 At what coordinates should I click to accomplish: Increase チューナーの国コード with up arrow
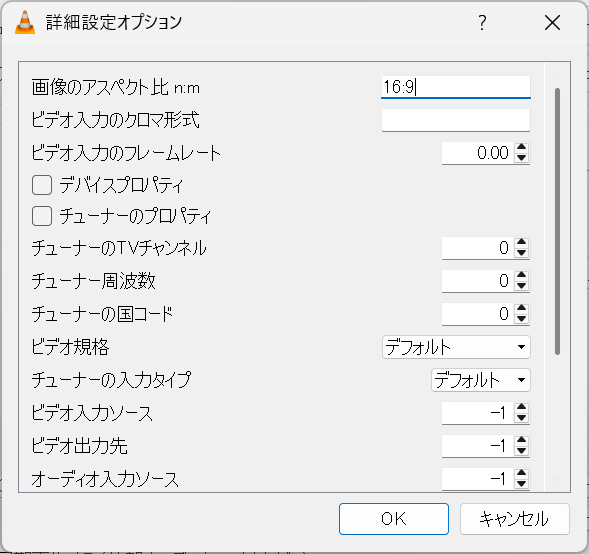click(521, 308)
